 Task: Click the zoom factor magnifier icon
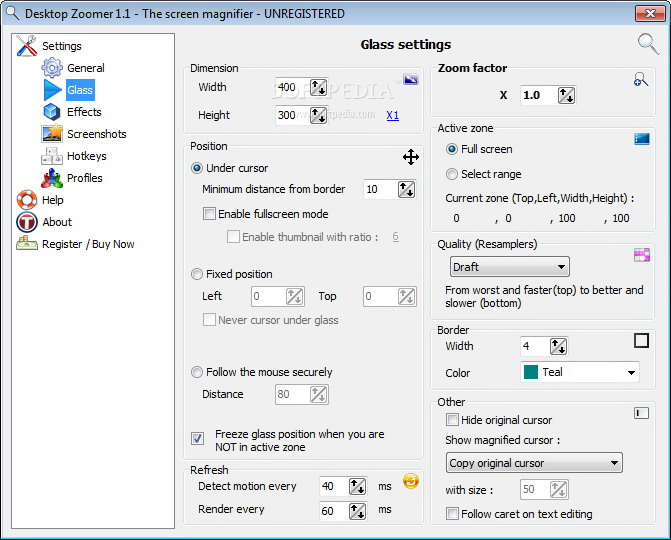point(641,80)
